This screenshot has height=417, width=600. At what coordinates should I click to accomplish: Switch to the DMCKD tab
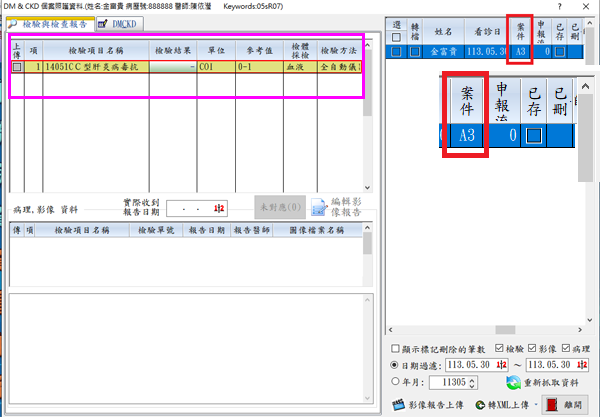[x=118, y=23]
